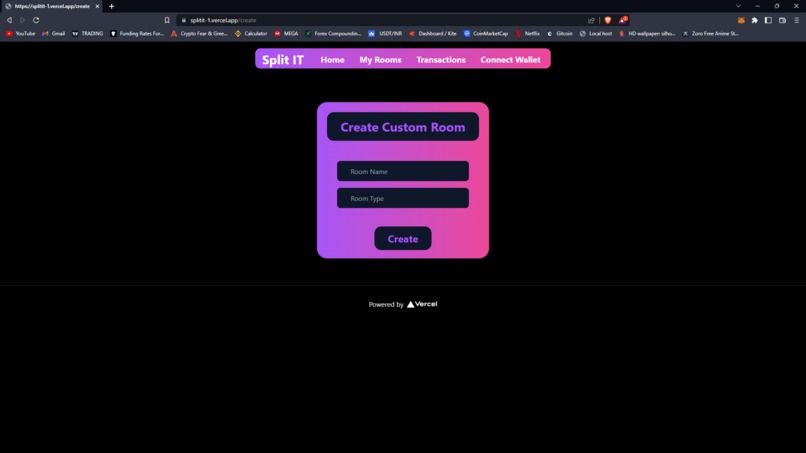Screen dimensions: 806x453
Task: Open Transactions page
Action: point(441,60)
